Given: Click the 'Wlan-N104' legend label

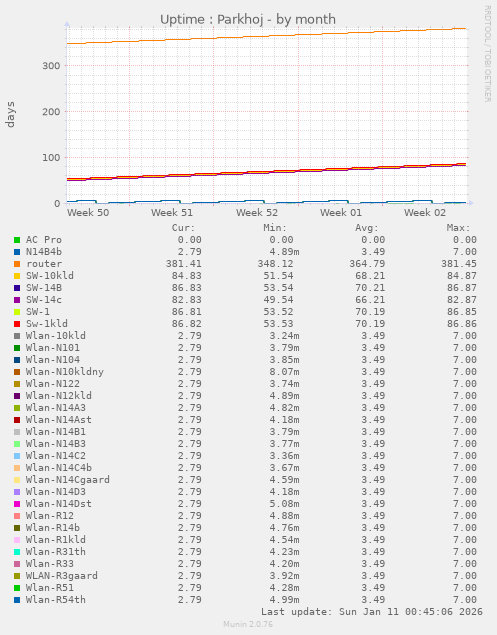Looking at the screenshot, I should 53,360.
